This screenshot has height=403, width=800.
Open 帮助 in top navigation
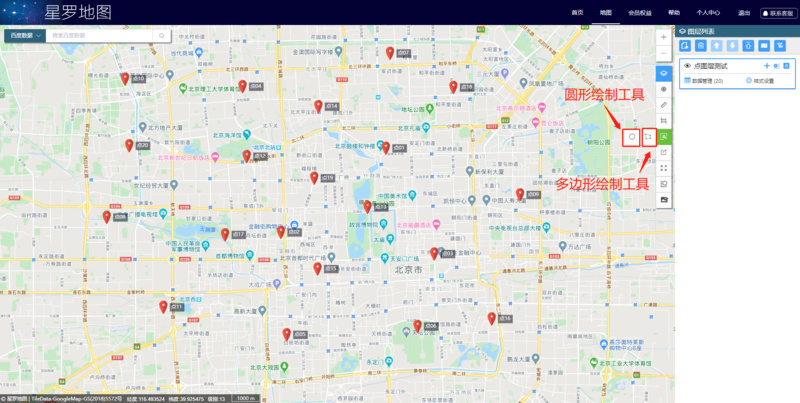click(x=674, y=13)
